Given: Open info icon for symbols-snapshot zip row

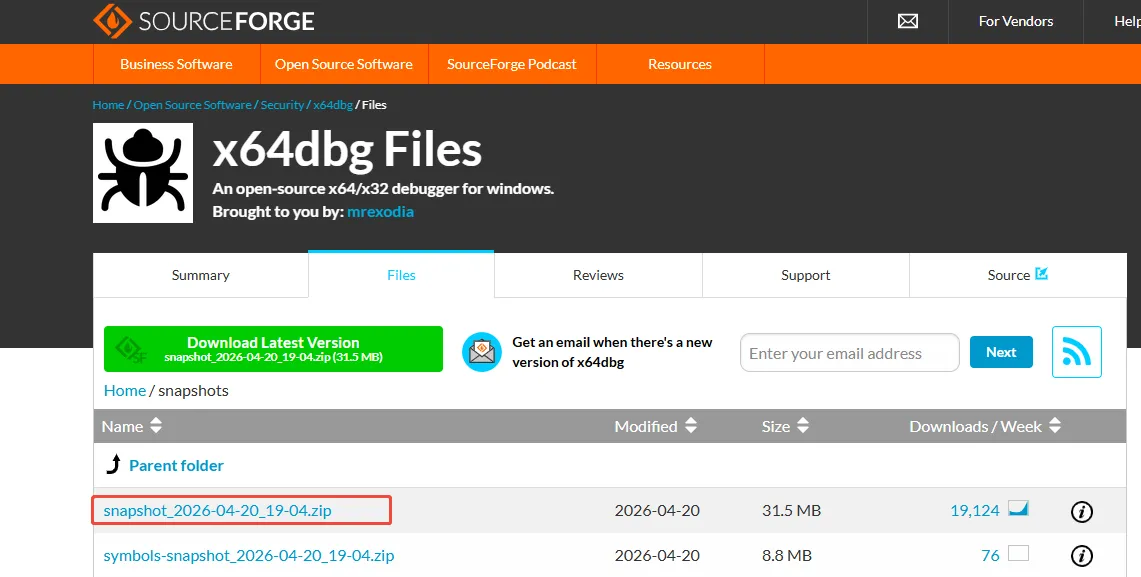Looking at the screenshot, I should (x=1081, y=556).
